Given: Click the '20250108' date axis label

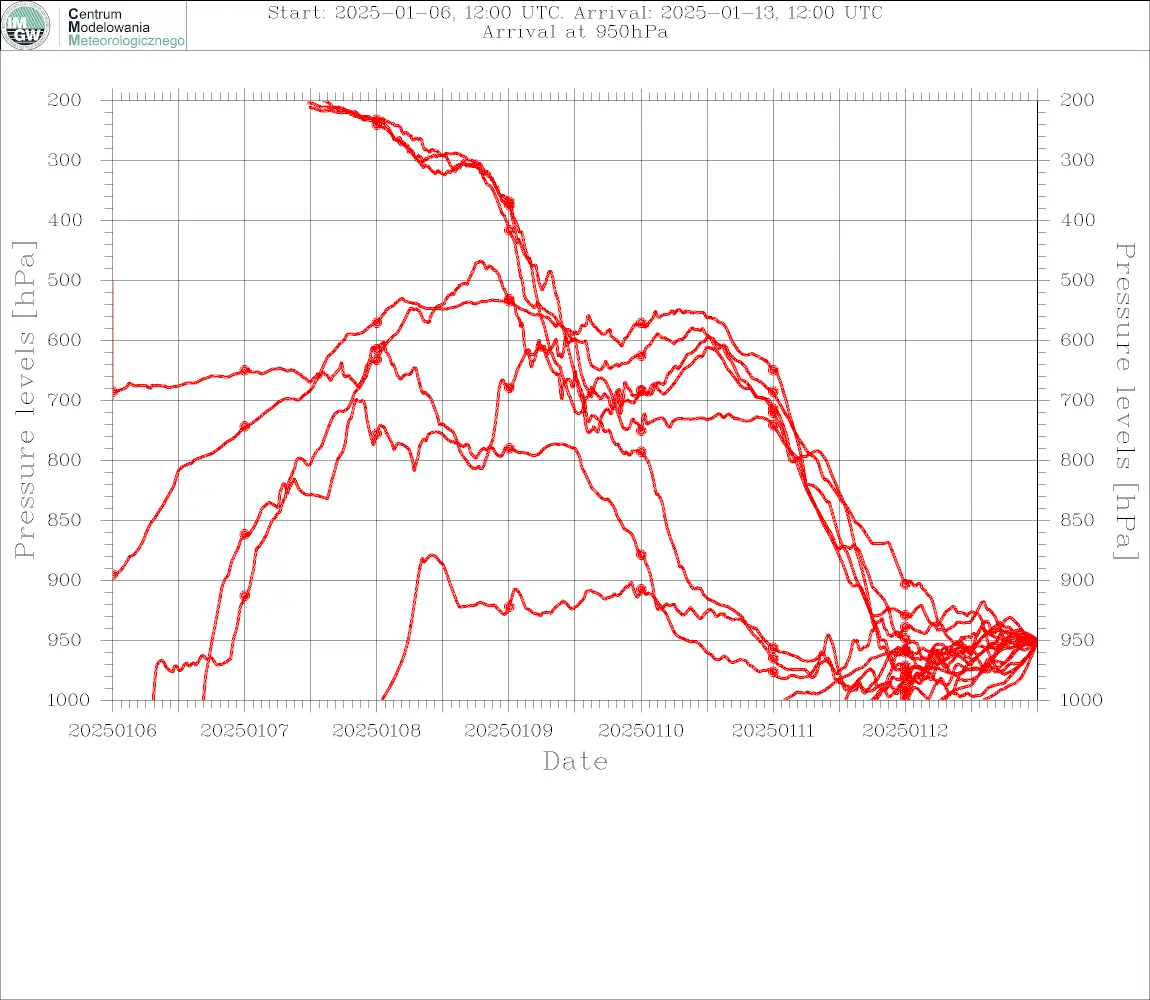Looking at the screenshot, I should (x=376, y=731).
